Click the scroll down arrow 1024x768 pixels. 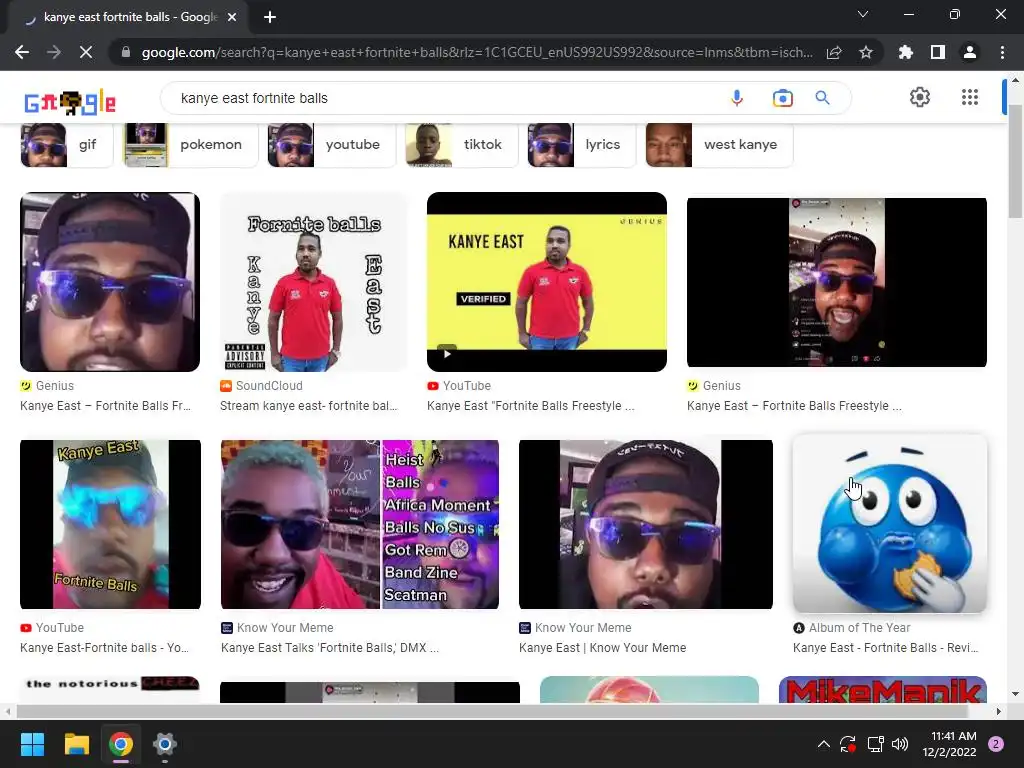coord(1015,694)
